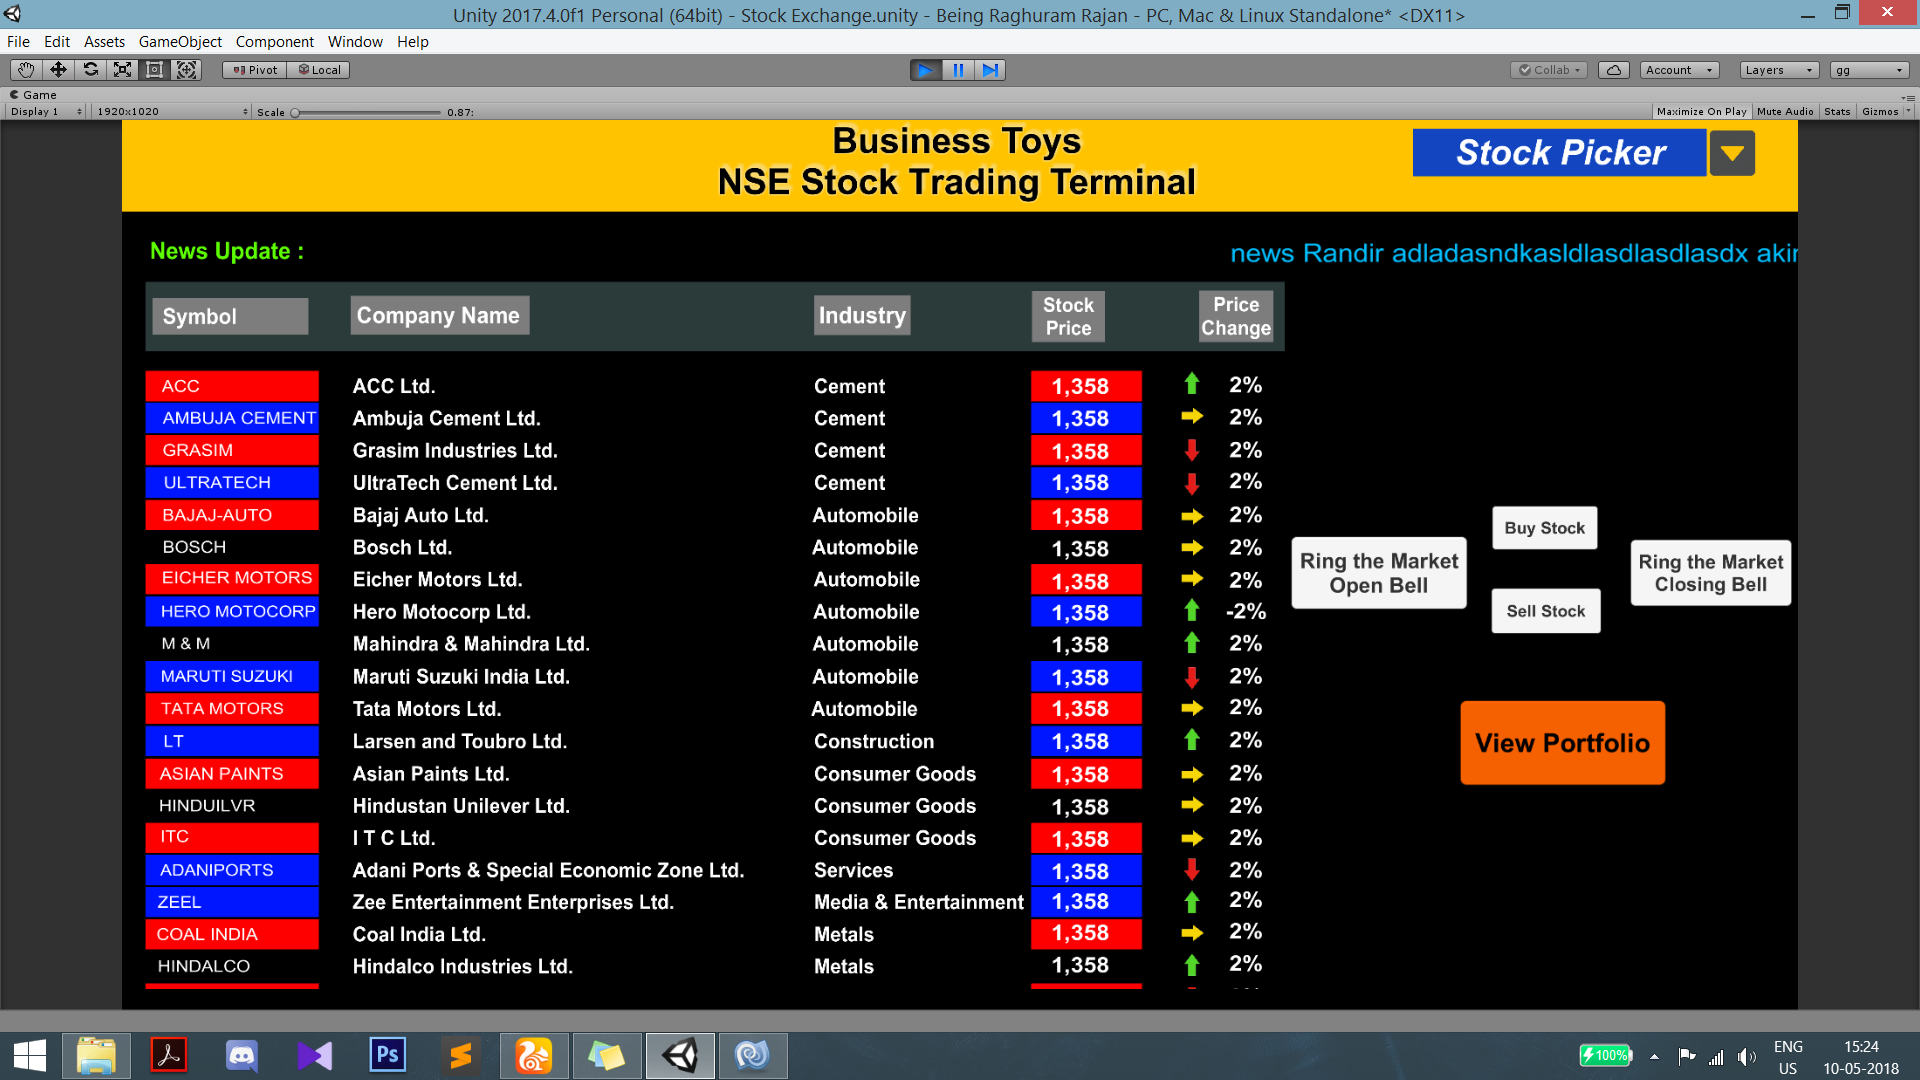Open the Layers dropdown
Screen dimensions: 1920x1080
tap(1778, 70)
